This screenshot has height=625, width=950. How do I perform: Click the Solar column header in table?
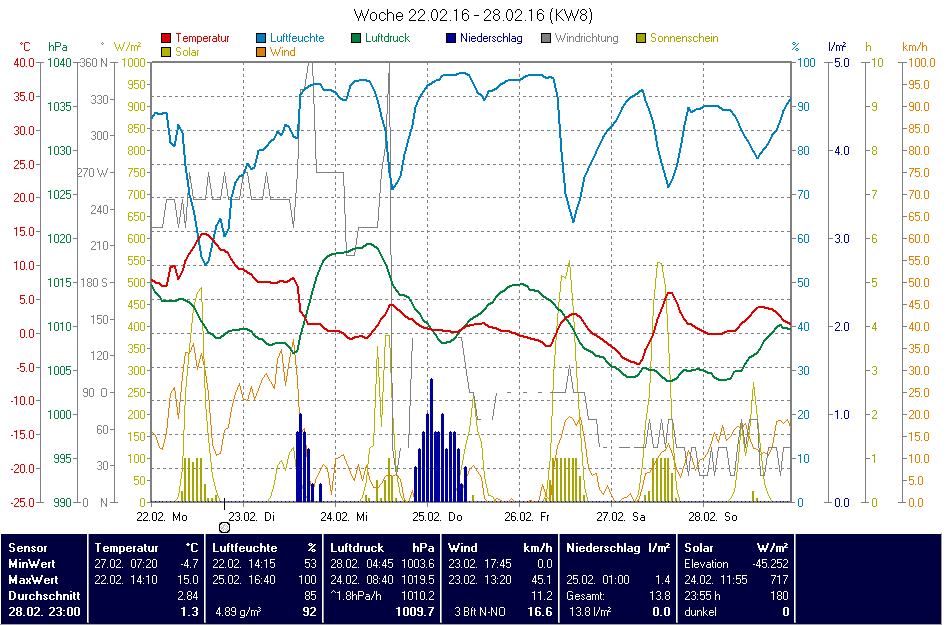(x=699, y=547)
